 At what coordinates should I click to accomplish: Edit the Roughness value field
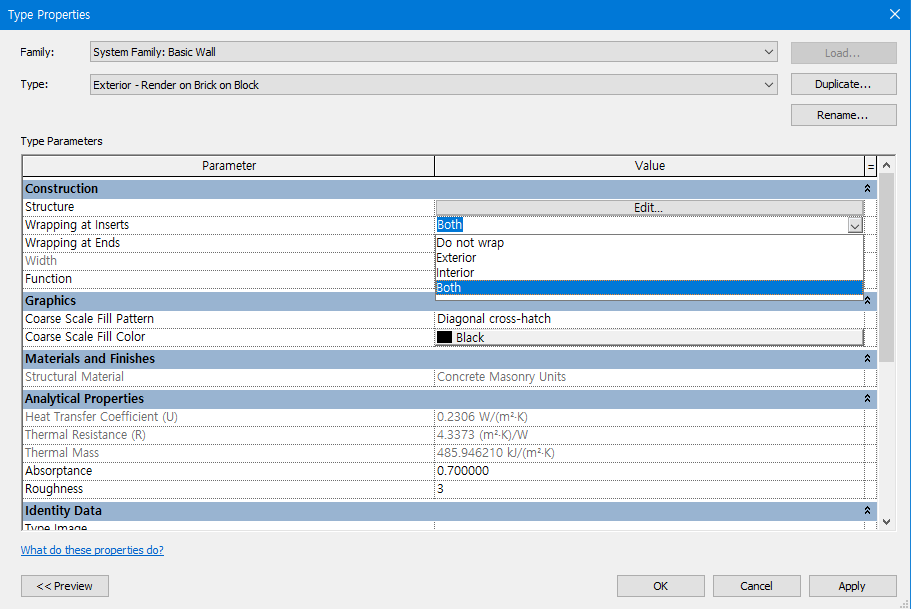coord(649,489)
